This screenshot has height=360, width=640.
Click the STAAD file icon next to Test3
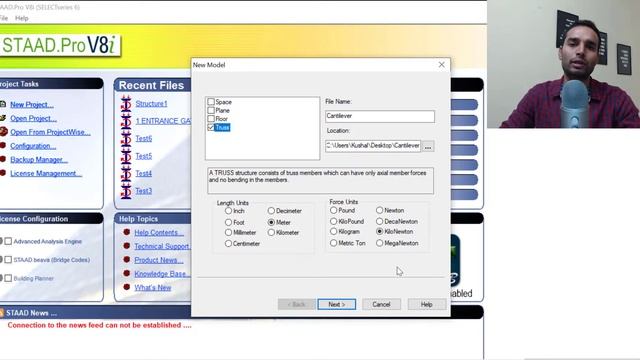[x=126, y=191]
